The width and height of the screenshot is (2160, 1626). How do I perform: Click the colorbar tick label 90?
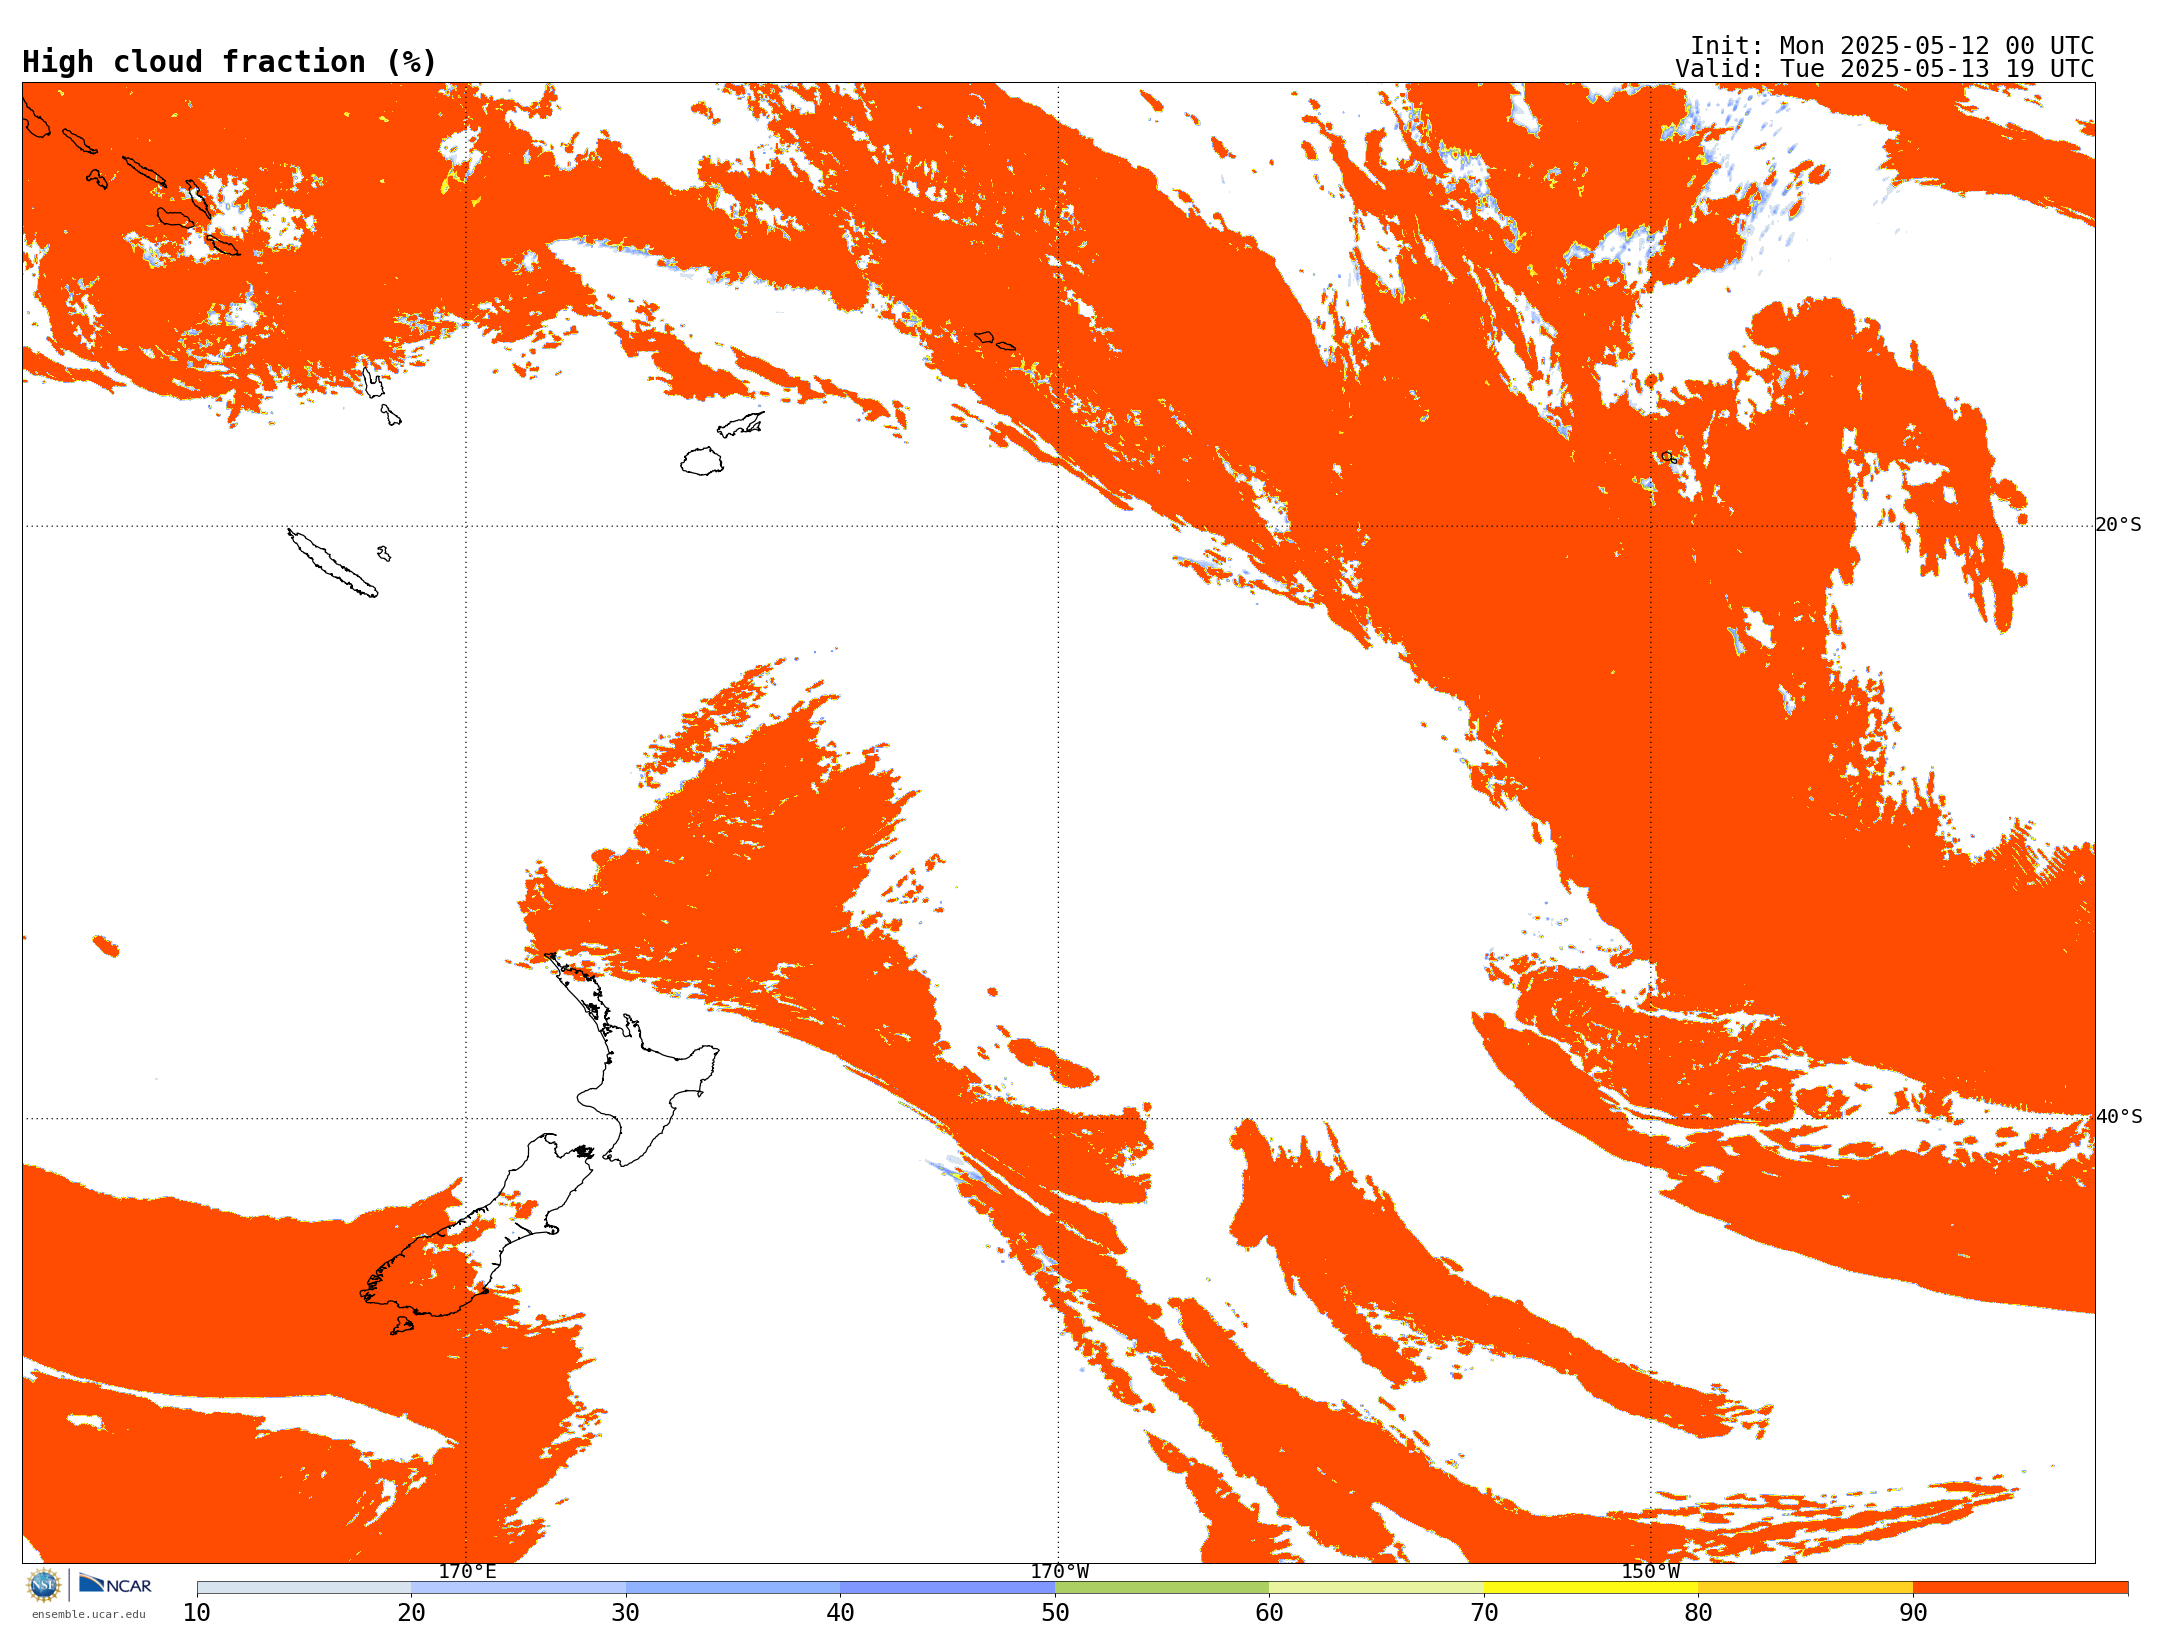tap(1913, 1613)
